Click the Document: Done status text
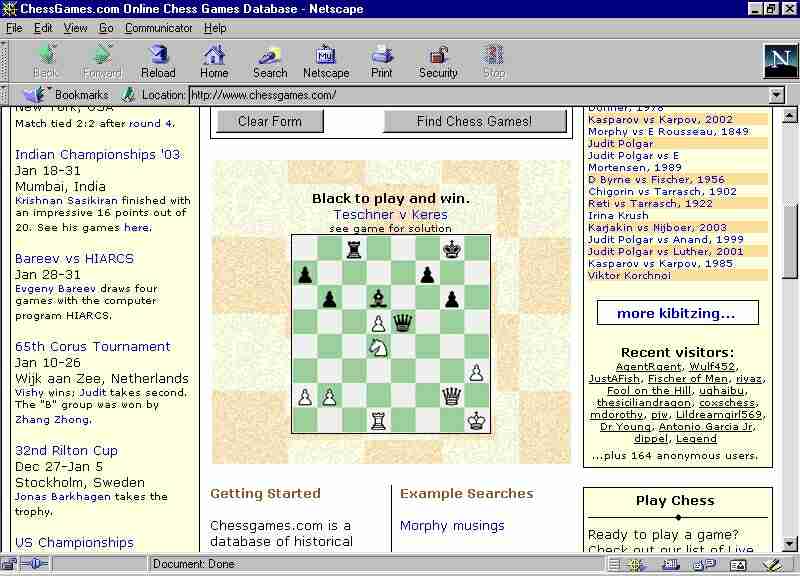This screenshot has width=800, height=576. coord(194,564)
